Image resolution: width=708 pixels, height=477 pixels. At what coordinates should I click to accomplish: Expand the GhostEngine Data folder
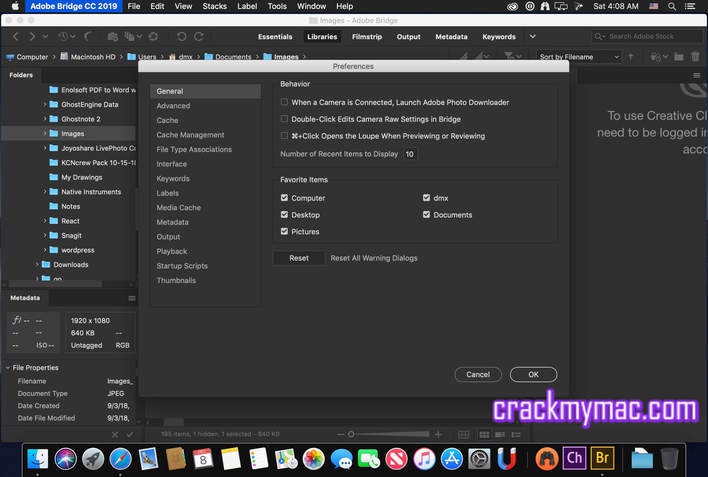coord(45,104)
